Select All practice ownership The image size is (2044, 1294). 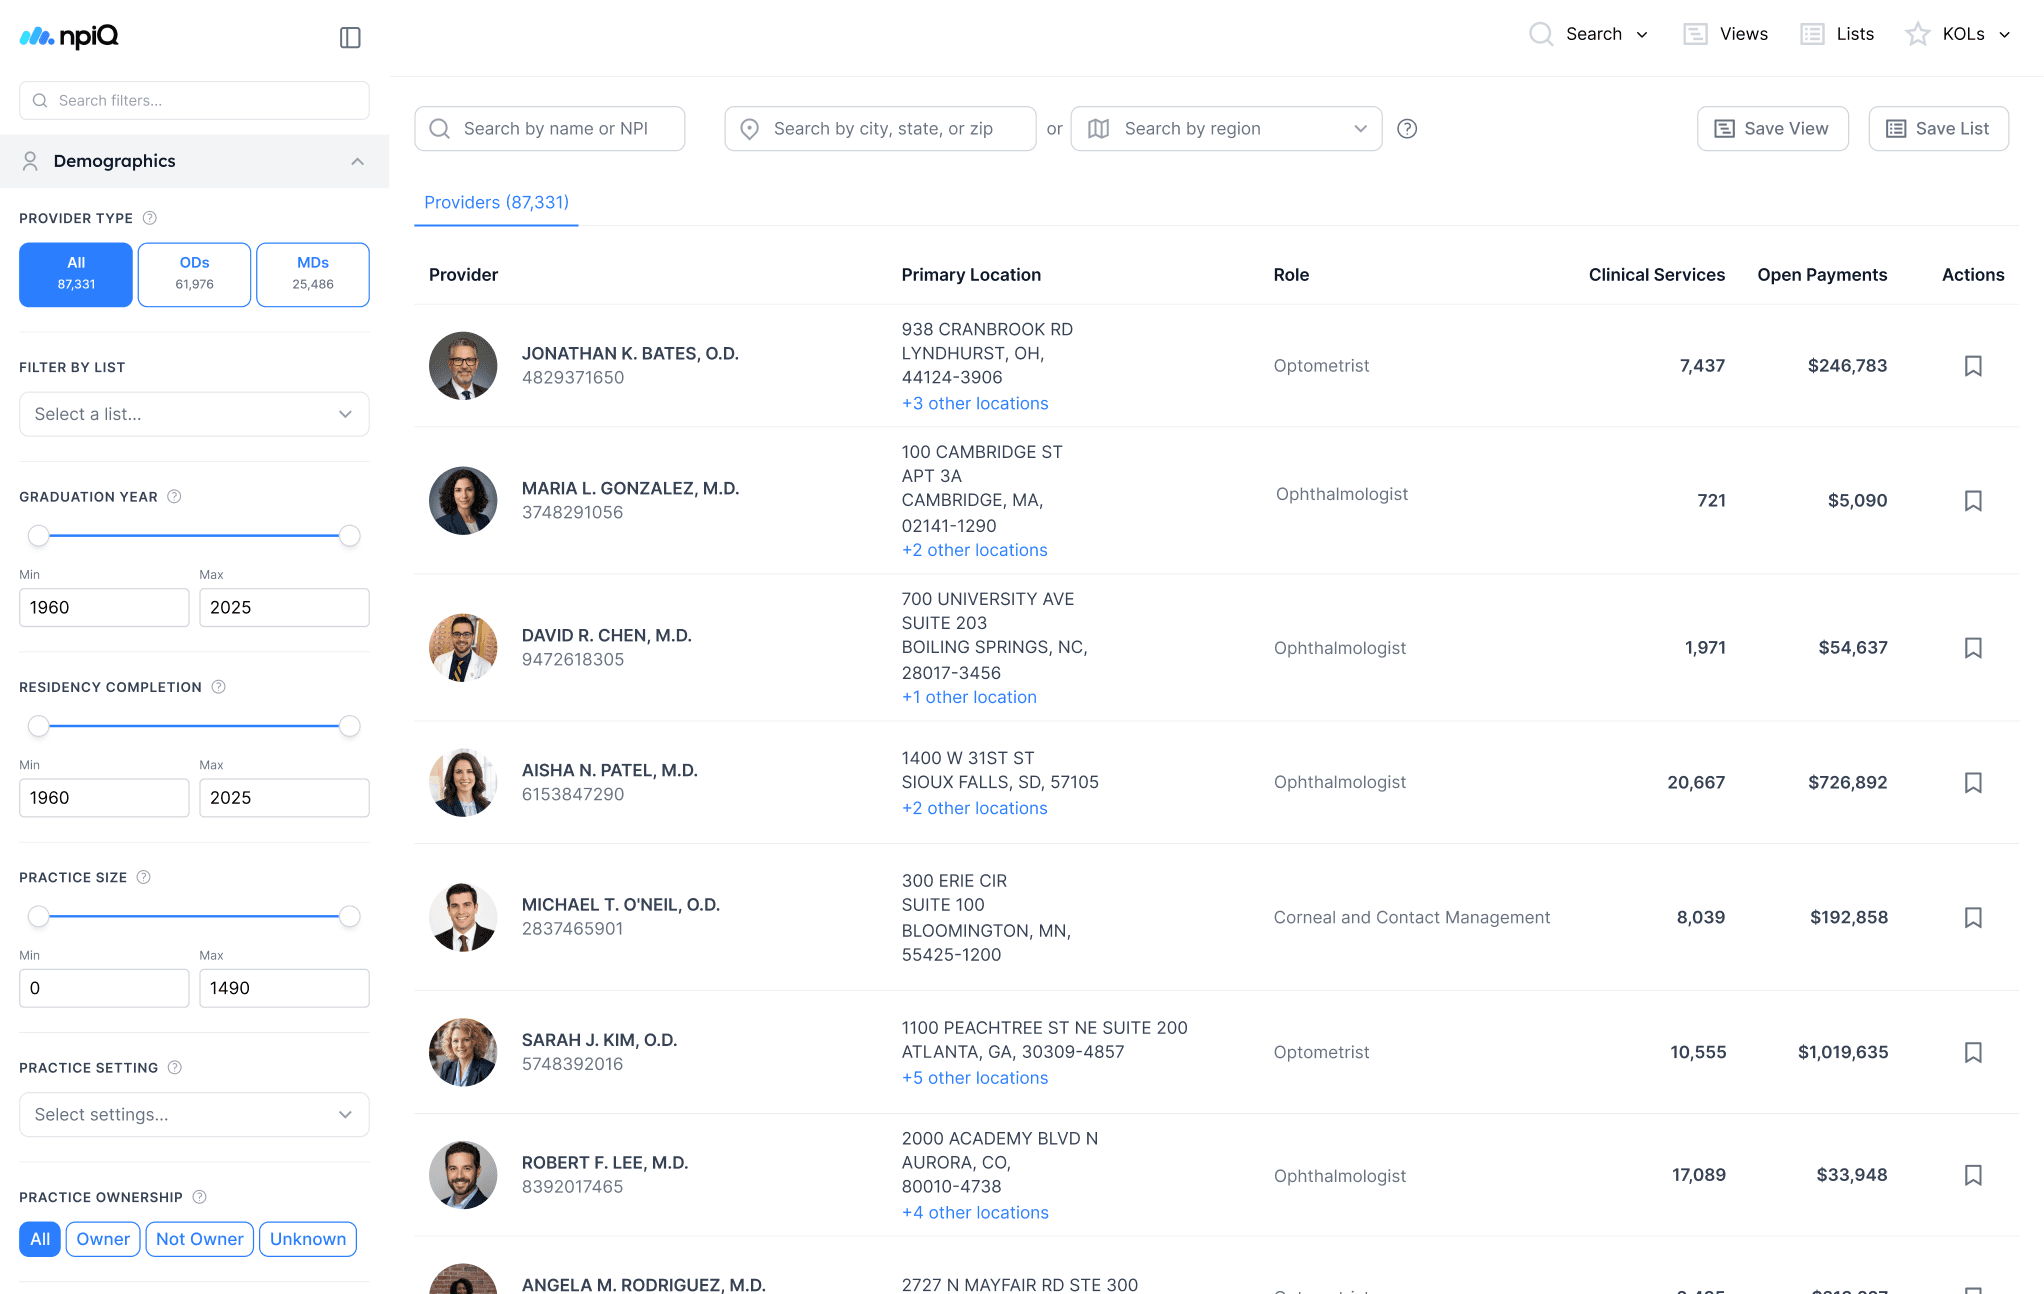[40, 1239]
